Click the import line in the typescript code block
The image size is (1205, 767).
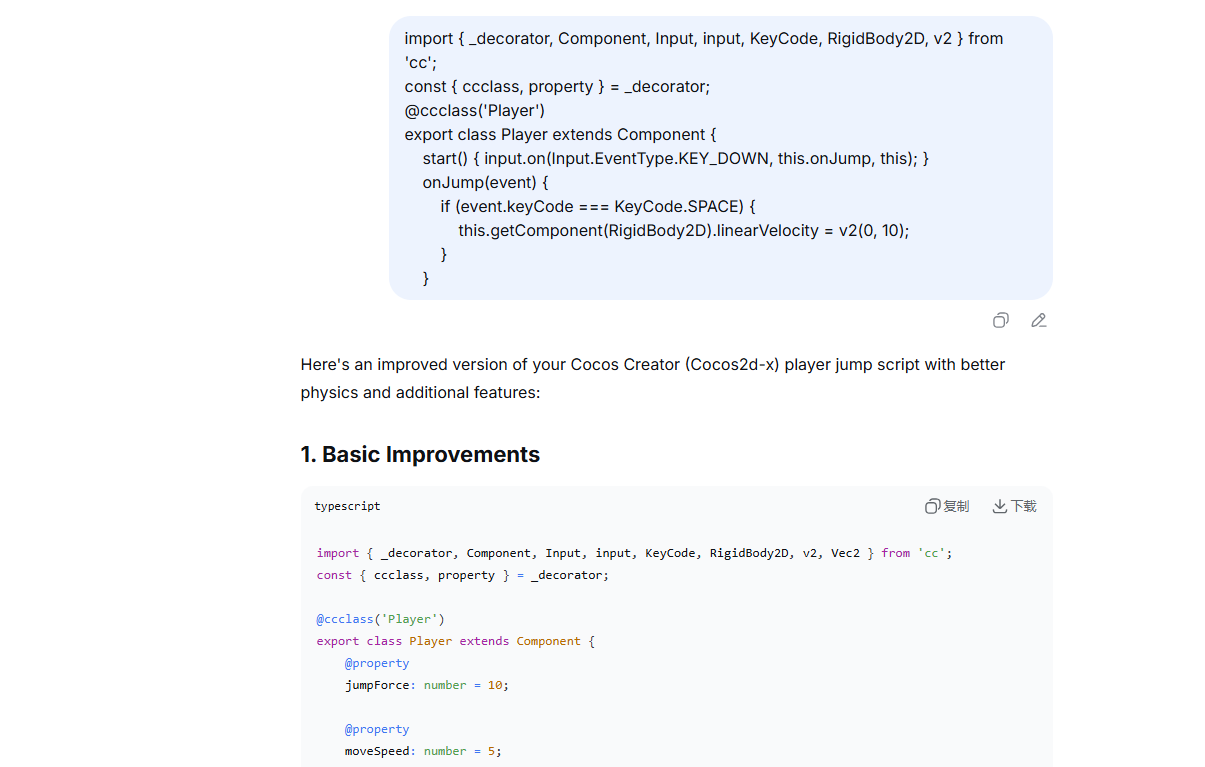pyautogui.click(x=634, y=553)
